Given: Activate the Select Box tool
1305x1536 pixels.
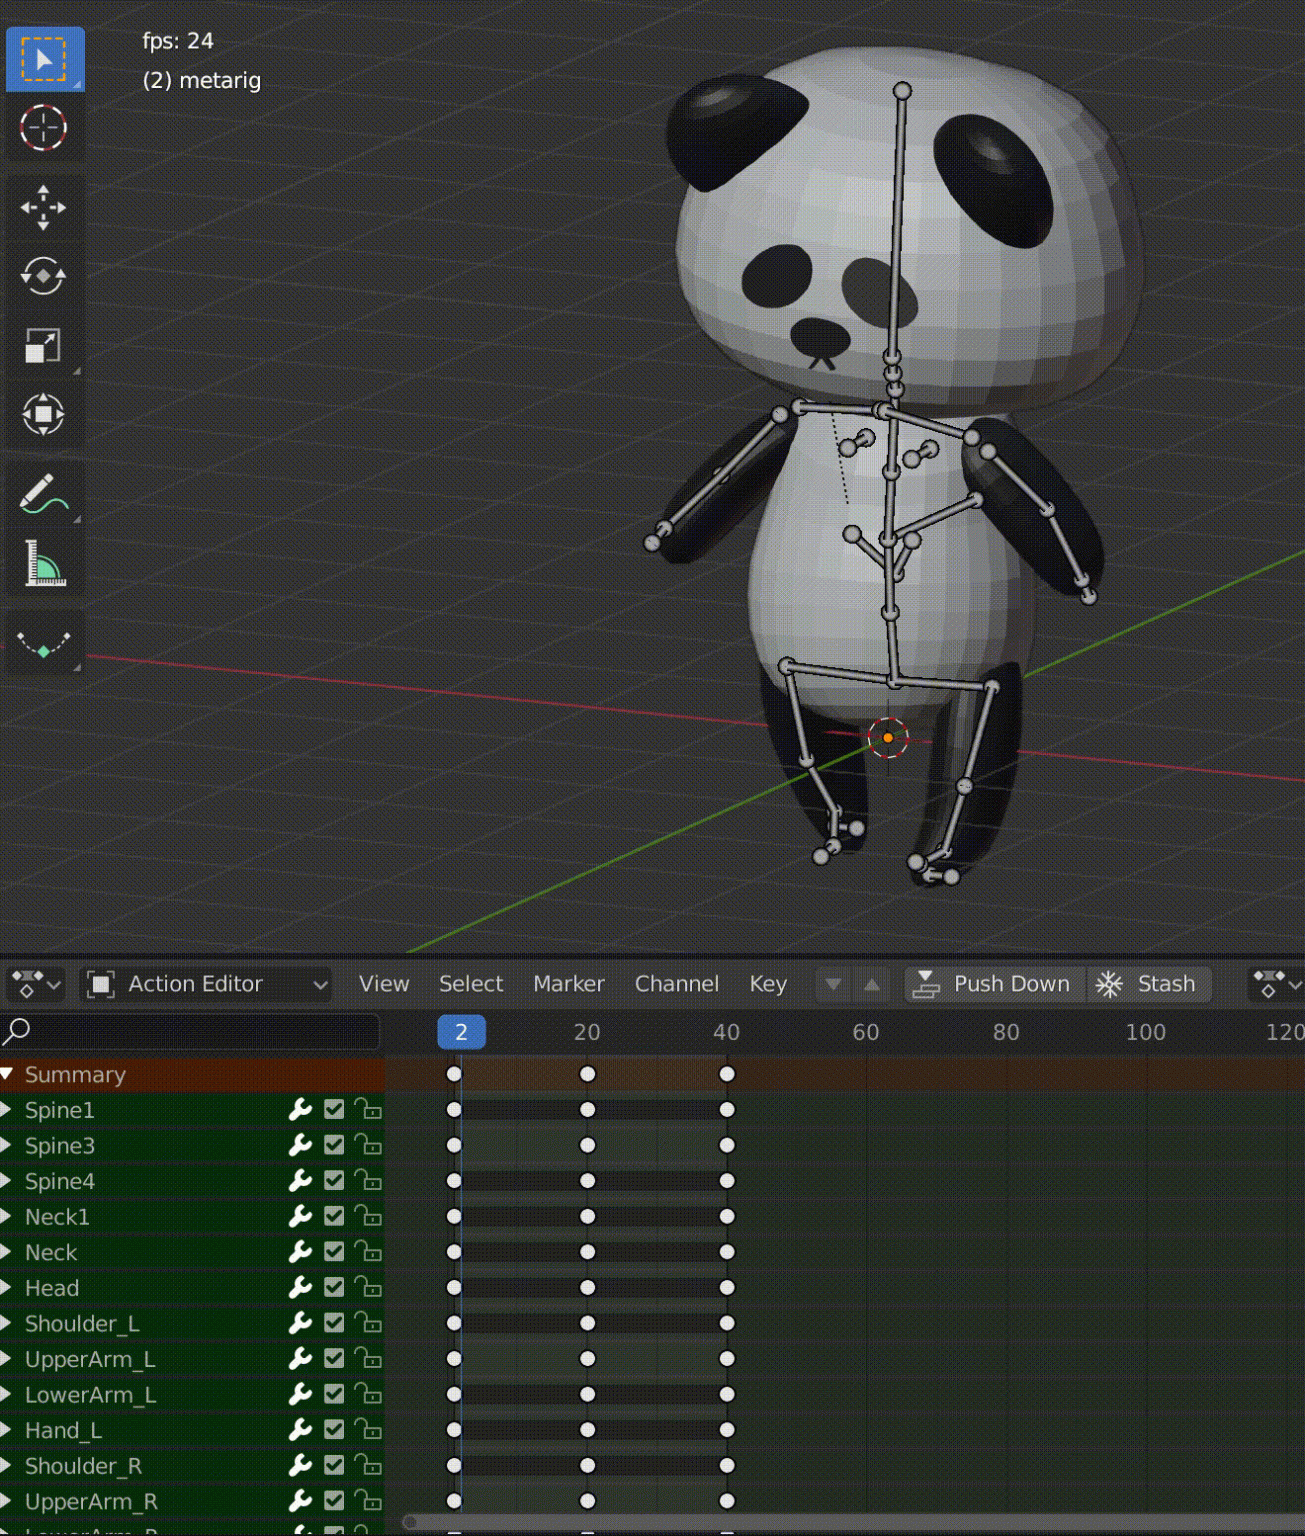Looking at the screenshot, I should tap(45, 60).
